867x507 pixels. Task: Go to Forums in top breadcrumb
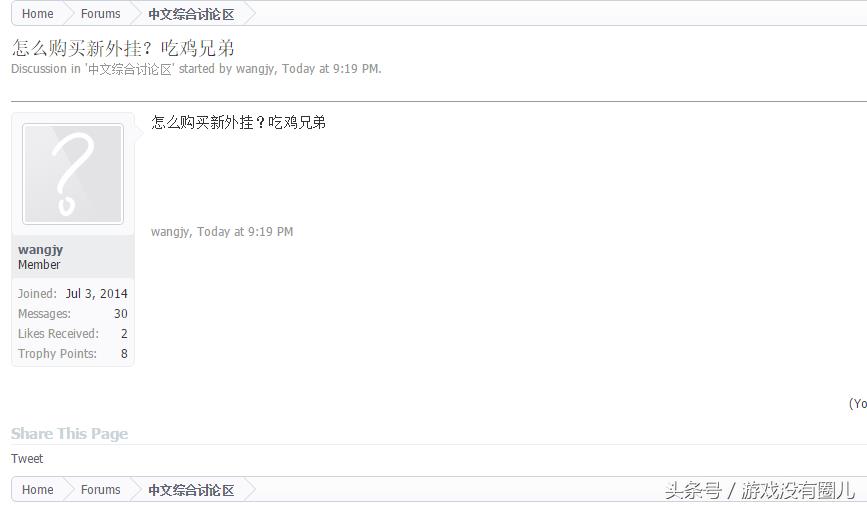point(101,14)
